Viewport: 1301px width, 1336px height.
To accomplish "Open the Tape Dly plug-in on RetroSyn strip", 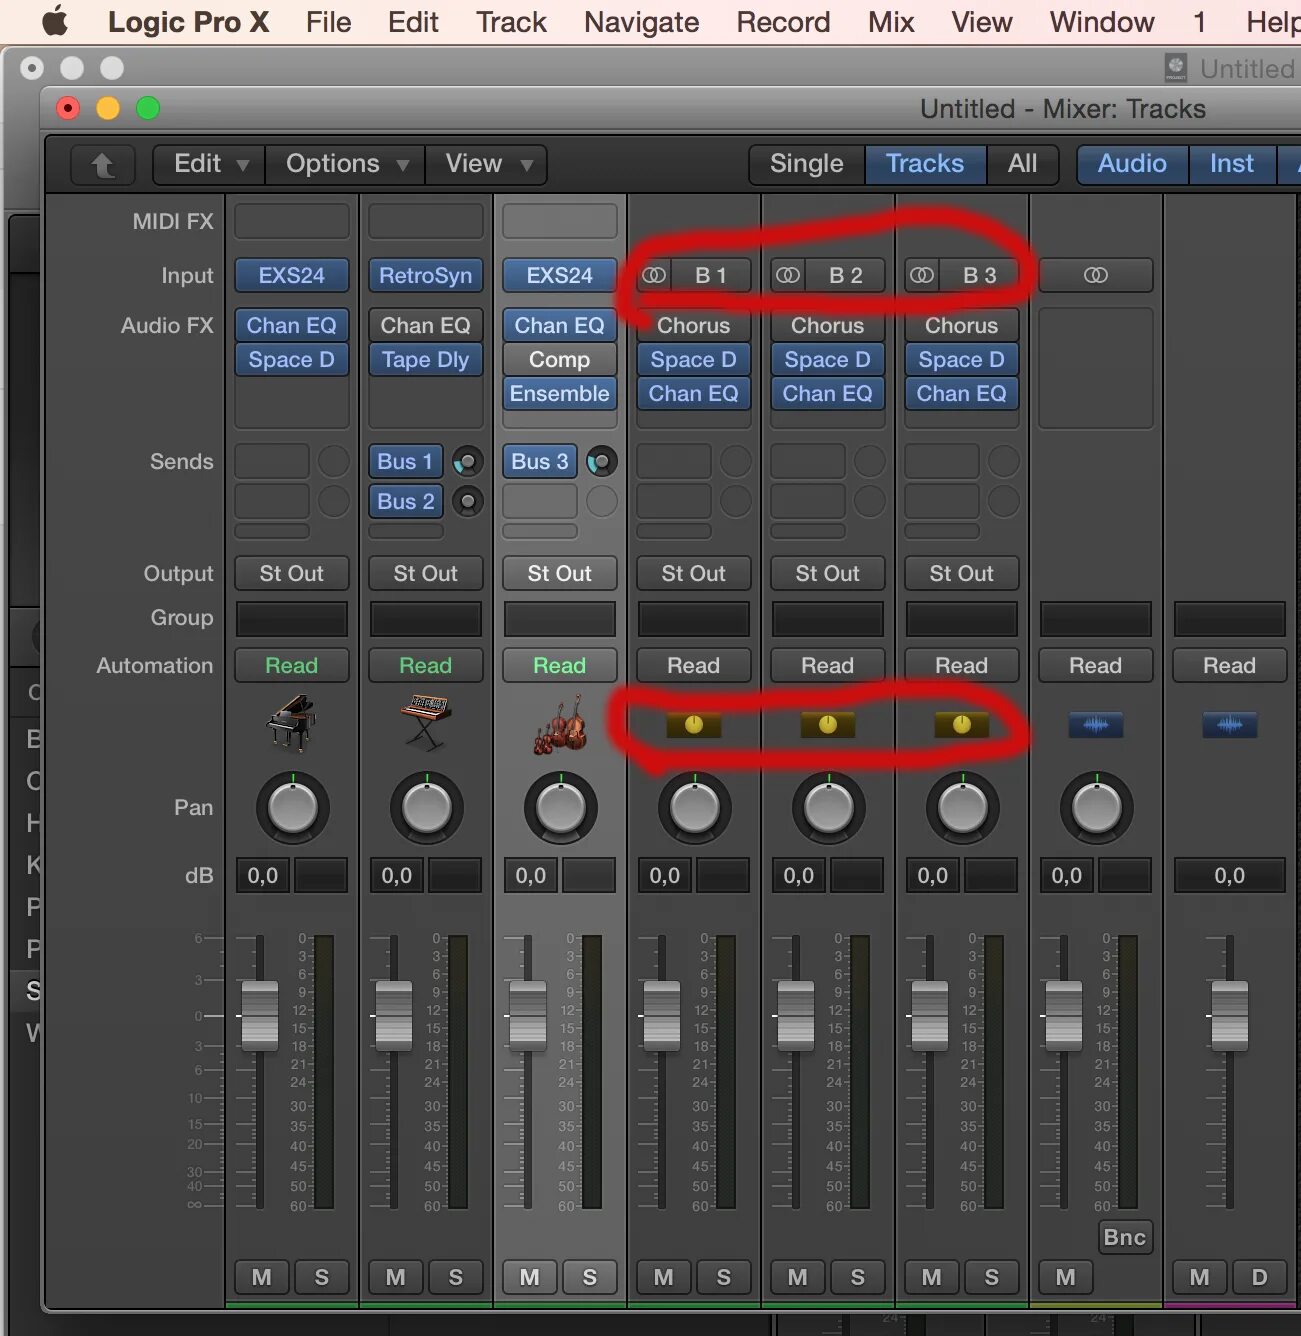I will [426, 360].
